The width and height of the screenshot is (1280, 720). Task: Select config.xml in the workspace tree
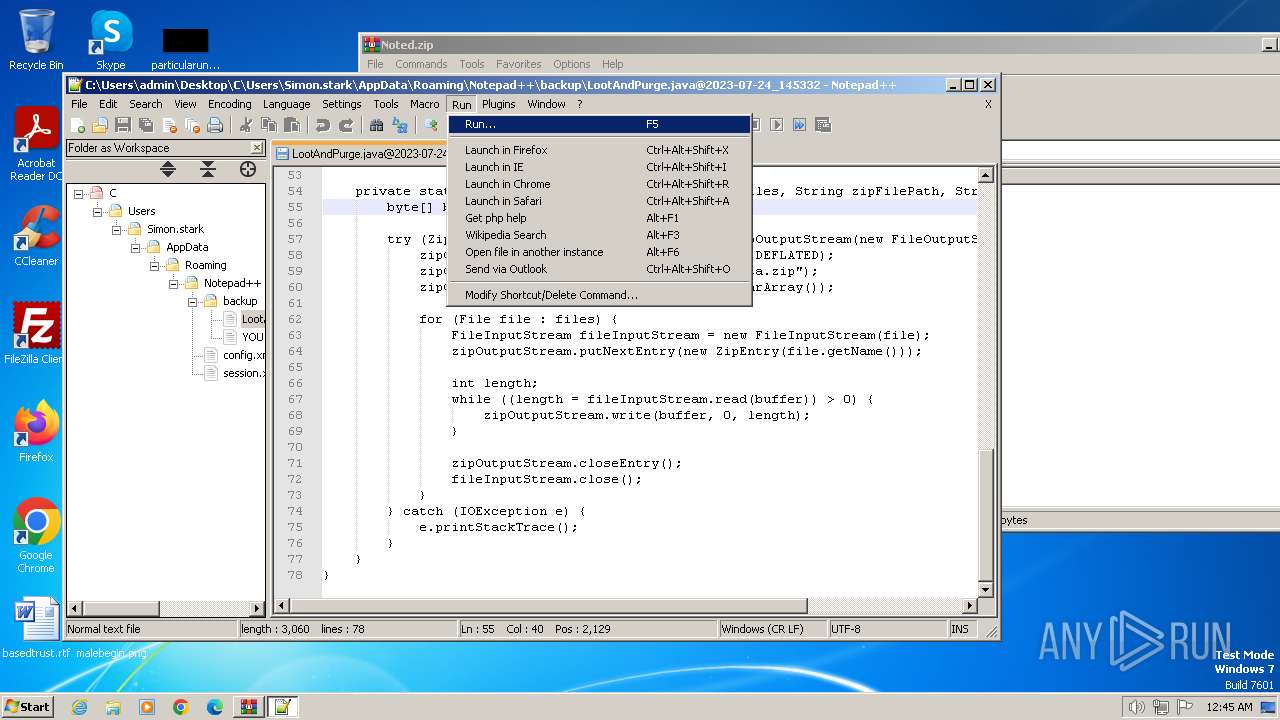pos(243,355)
